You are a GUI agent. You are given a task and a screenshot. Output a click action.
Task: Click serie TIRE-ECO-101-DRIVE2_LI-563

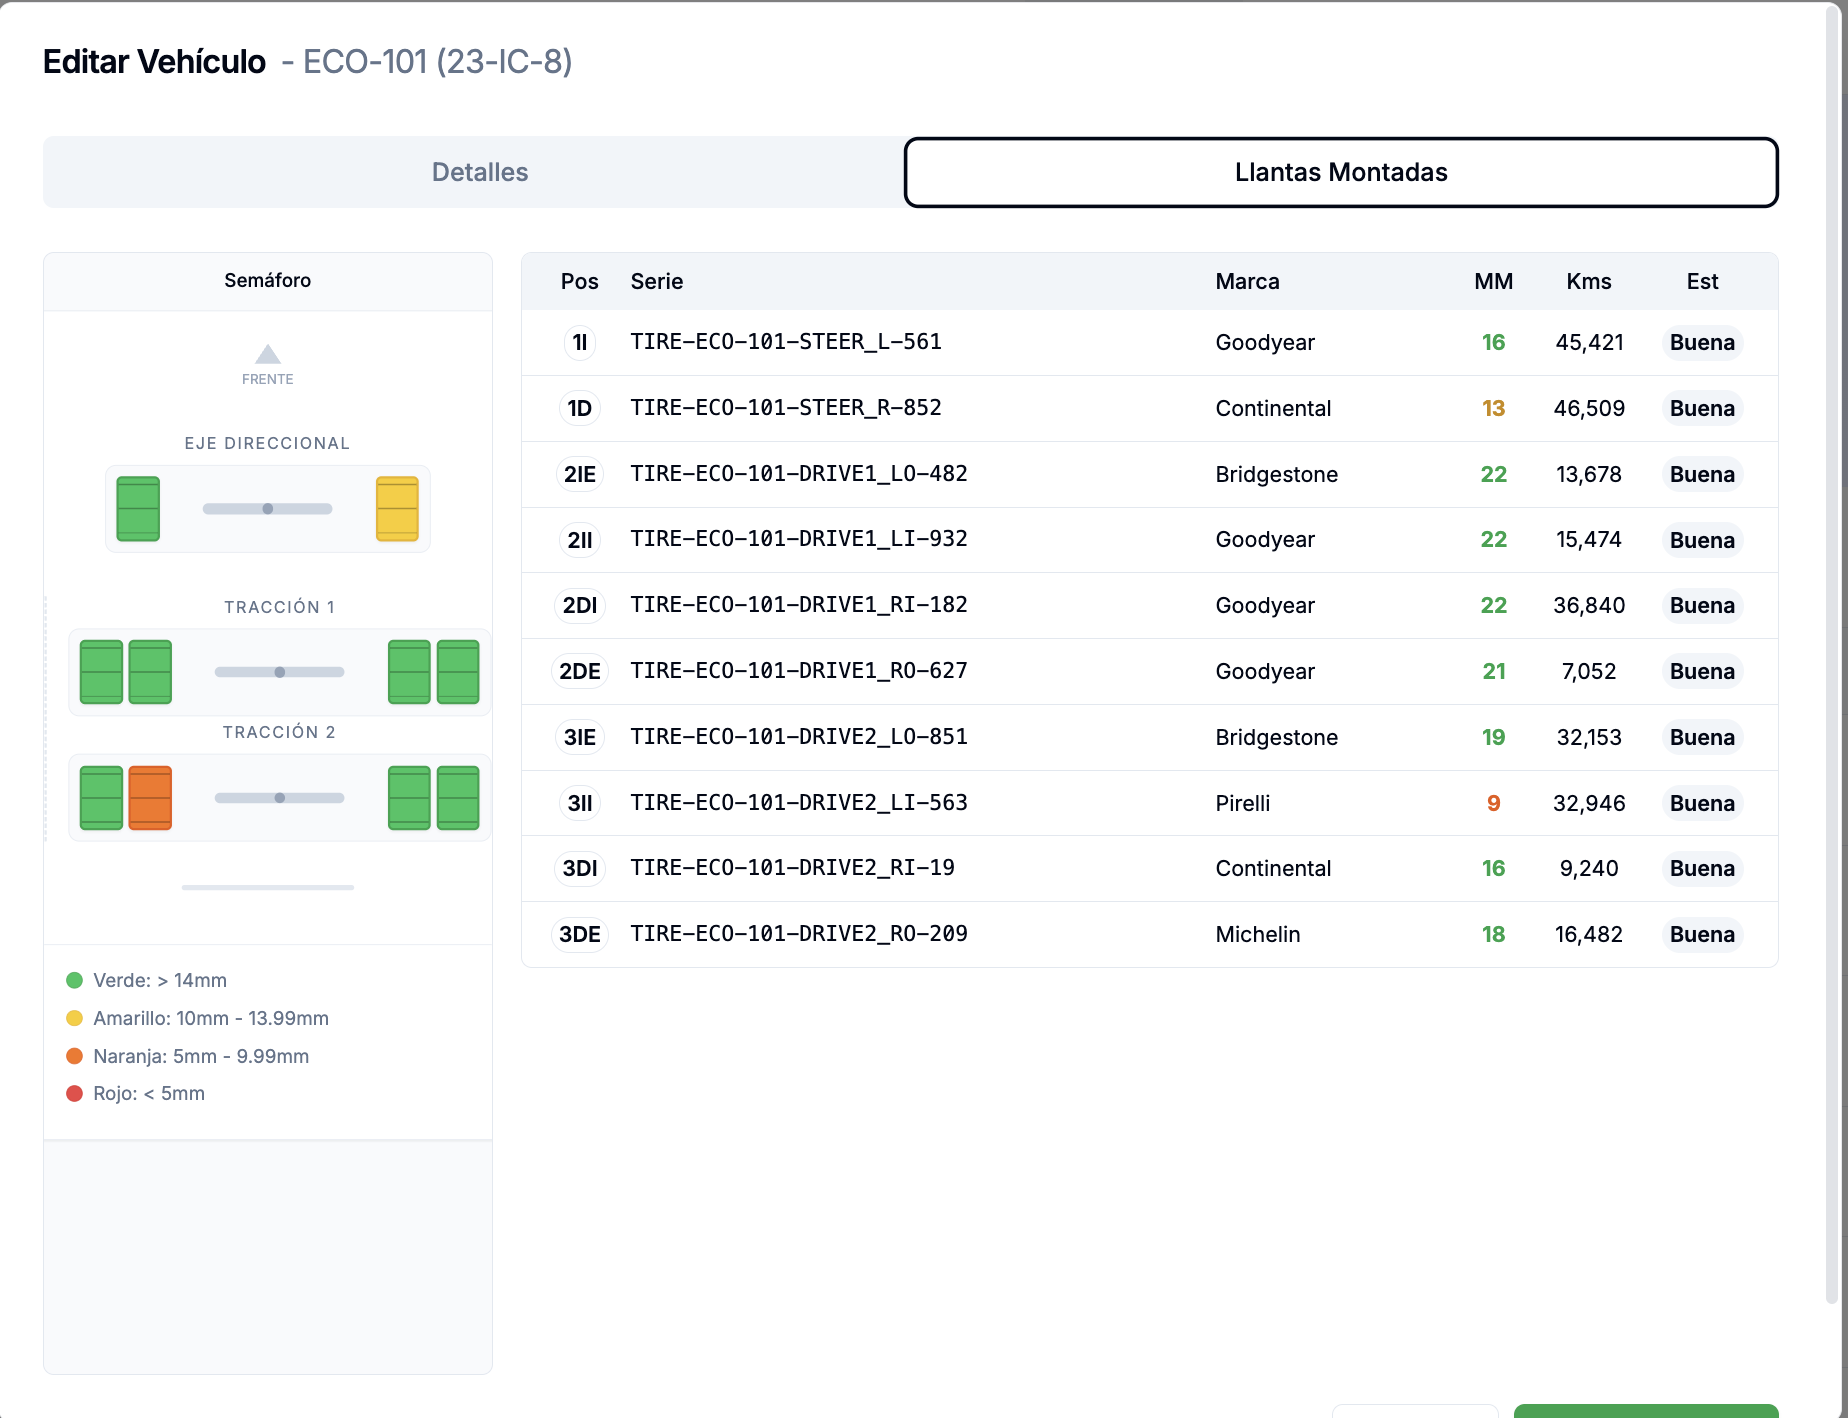[799, 803]
